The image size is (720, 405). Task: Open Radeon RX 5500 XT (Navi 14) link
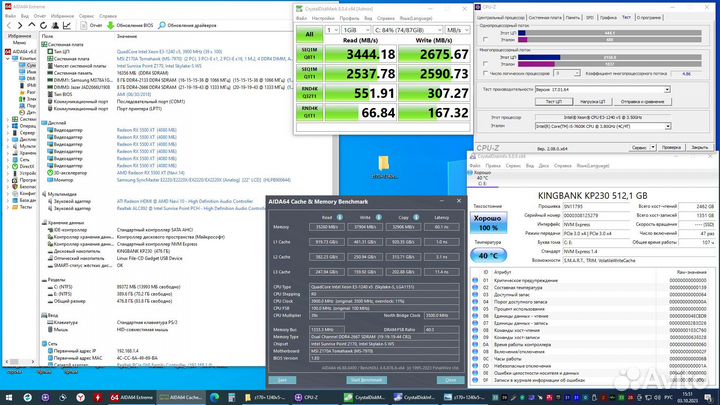(x=151, y=173)
